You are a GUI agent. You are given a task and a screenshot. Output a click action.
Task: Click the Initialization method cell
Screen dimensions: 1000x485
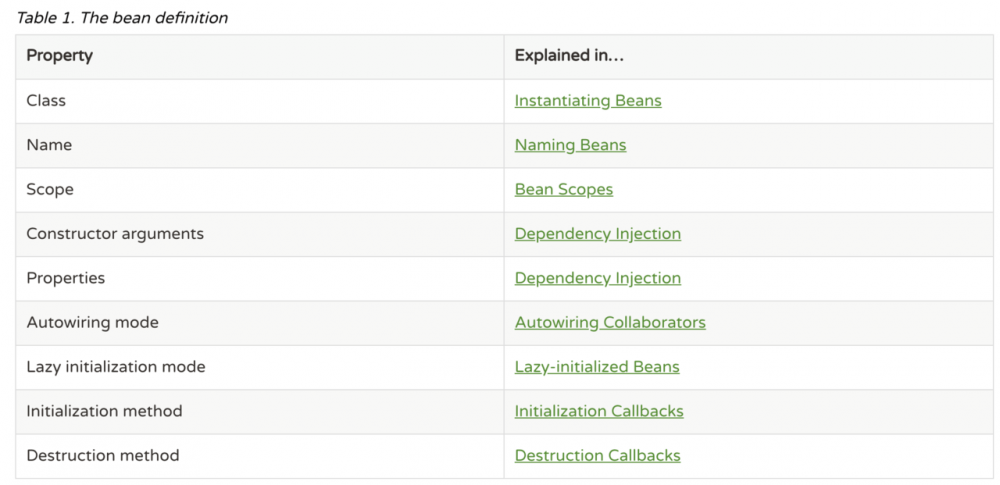[x=104, y=411]
